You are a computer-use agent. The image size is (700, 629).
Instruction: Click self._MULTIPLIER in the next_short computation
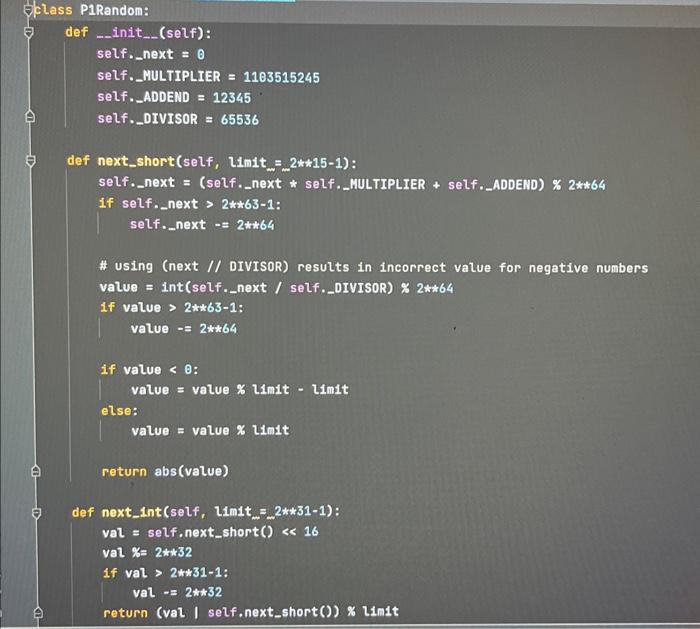[365, 184]
